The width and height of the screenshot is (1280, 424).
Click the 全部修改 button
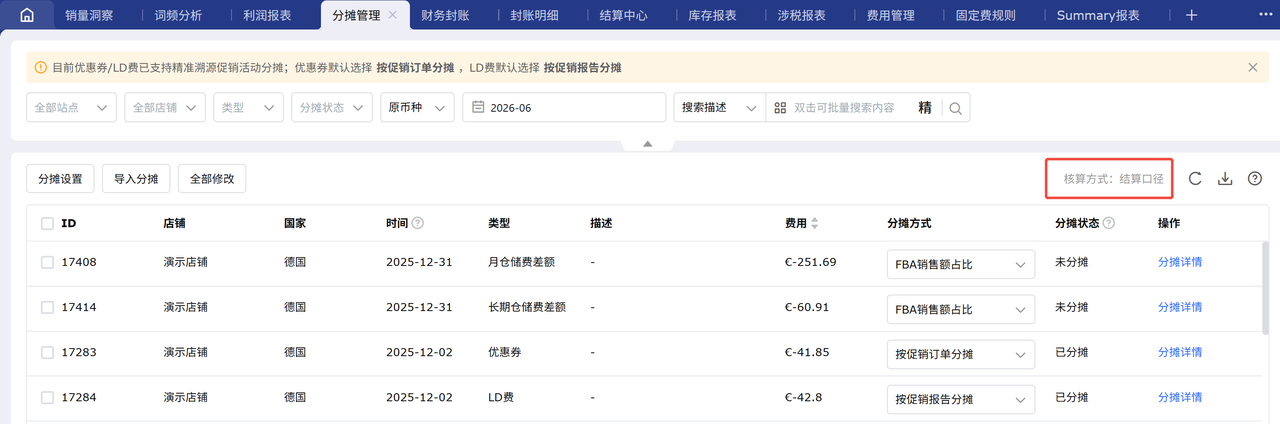tap(212, 179)
